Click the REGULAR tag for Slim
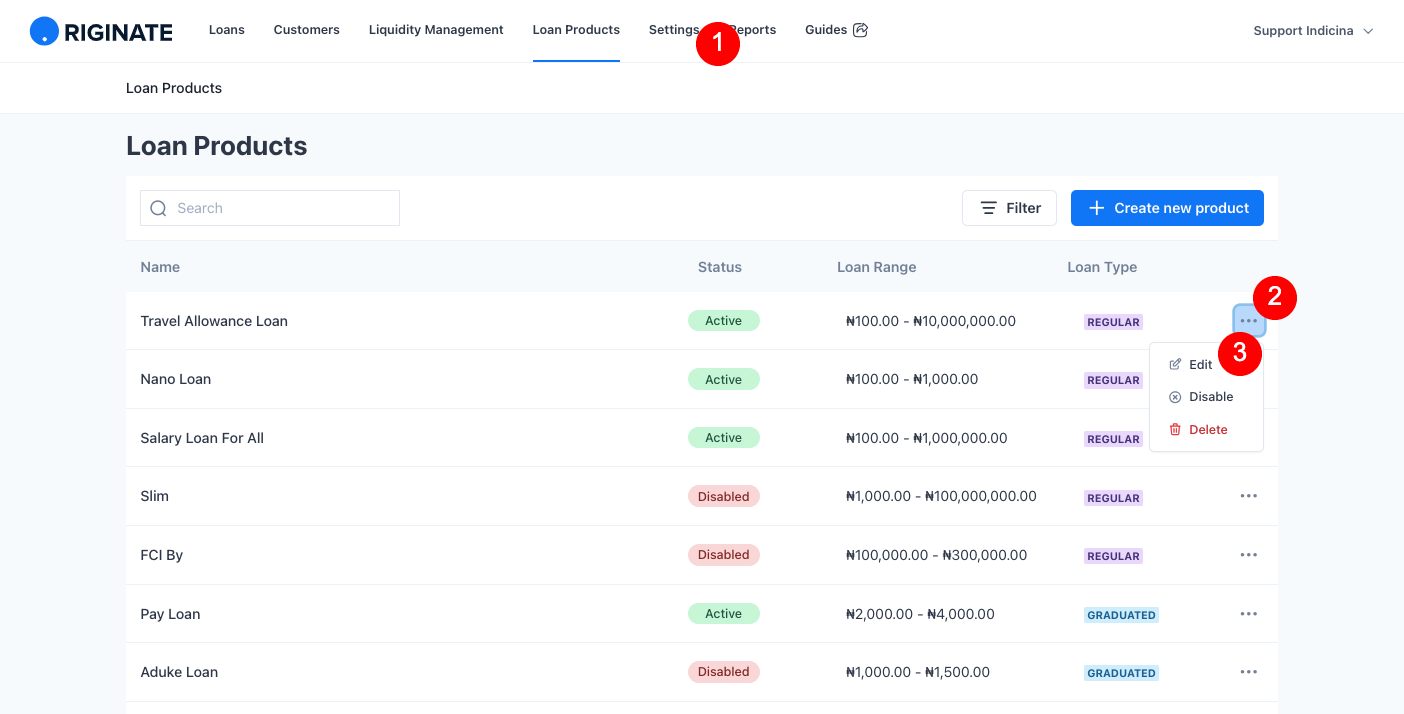The width and height of the screenshot is (1404, 714). tap(1113, 498)
